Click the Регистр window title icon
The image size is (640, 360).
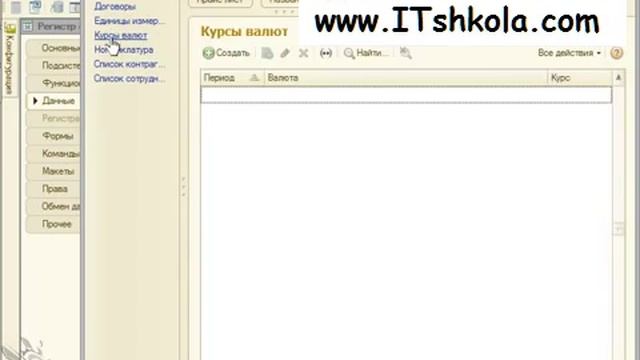coord(28,27)
